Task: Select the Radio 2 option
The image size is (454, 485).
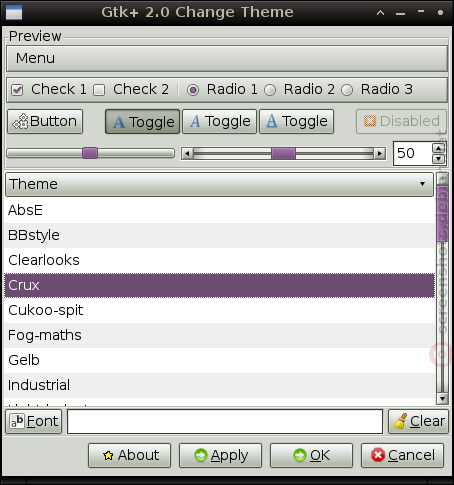Action: coord(270,90)
